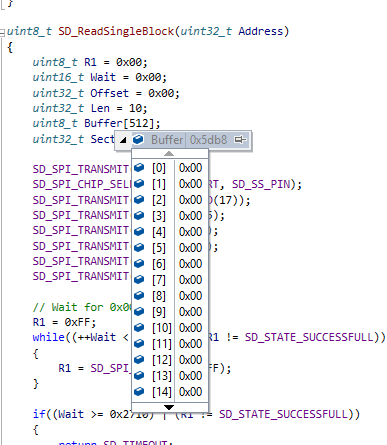Click the cube icon for element [5]
The image size is (387, 445).
[139, 247]
